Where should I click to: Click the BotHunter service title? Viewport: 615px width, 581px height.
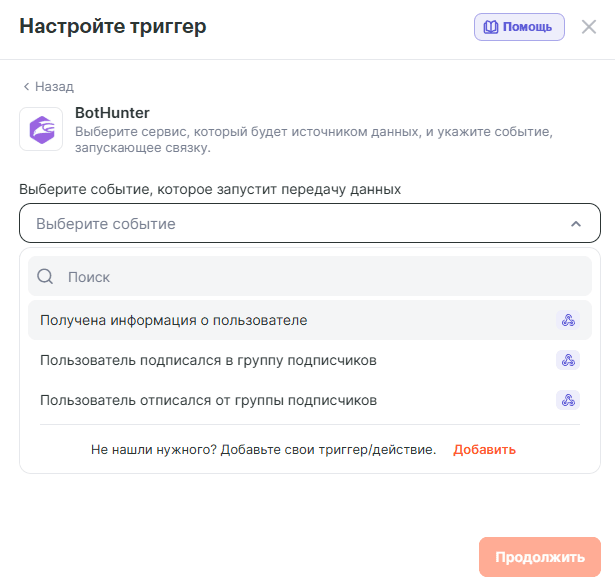point(112,113)
